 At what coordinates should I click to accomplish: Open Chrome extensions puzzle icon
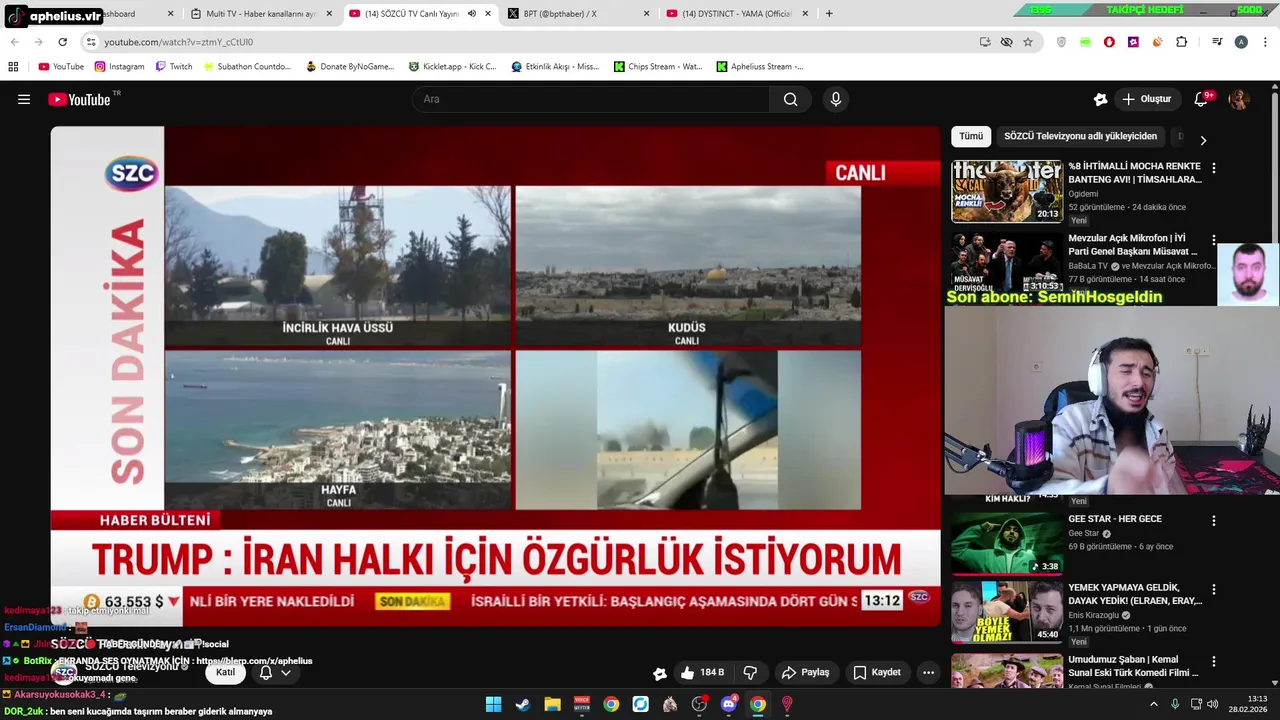[1182, 42]
